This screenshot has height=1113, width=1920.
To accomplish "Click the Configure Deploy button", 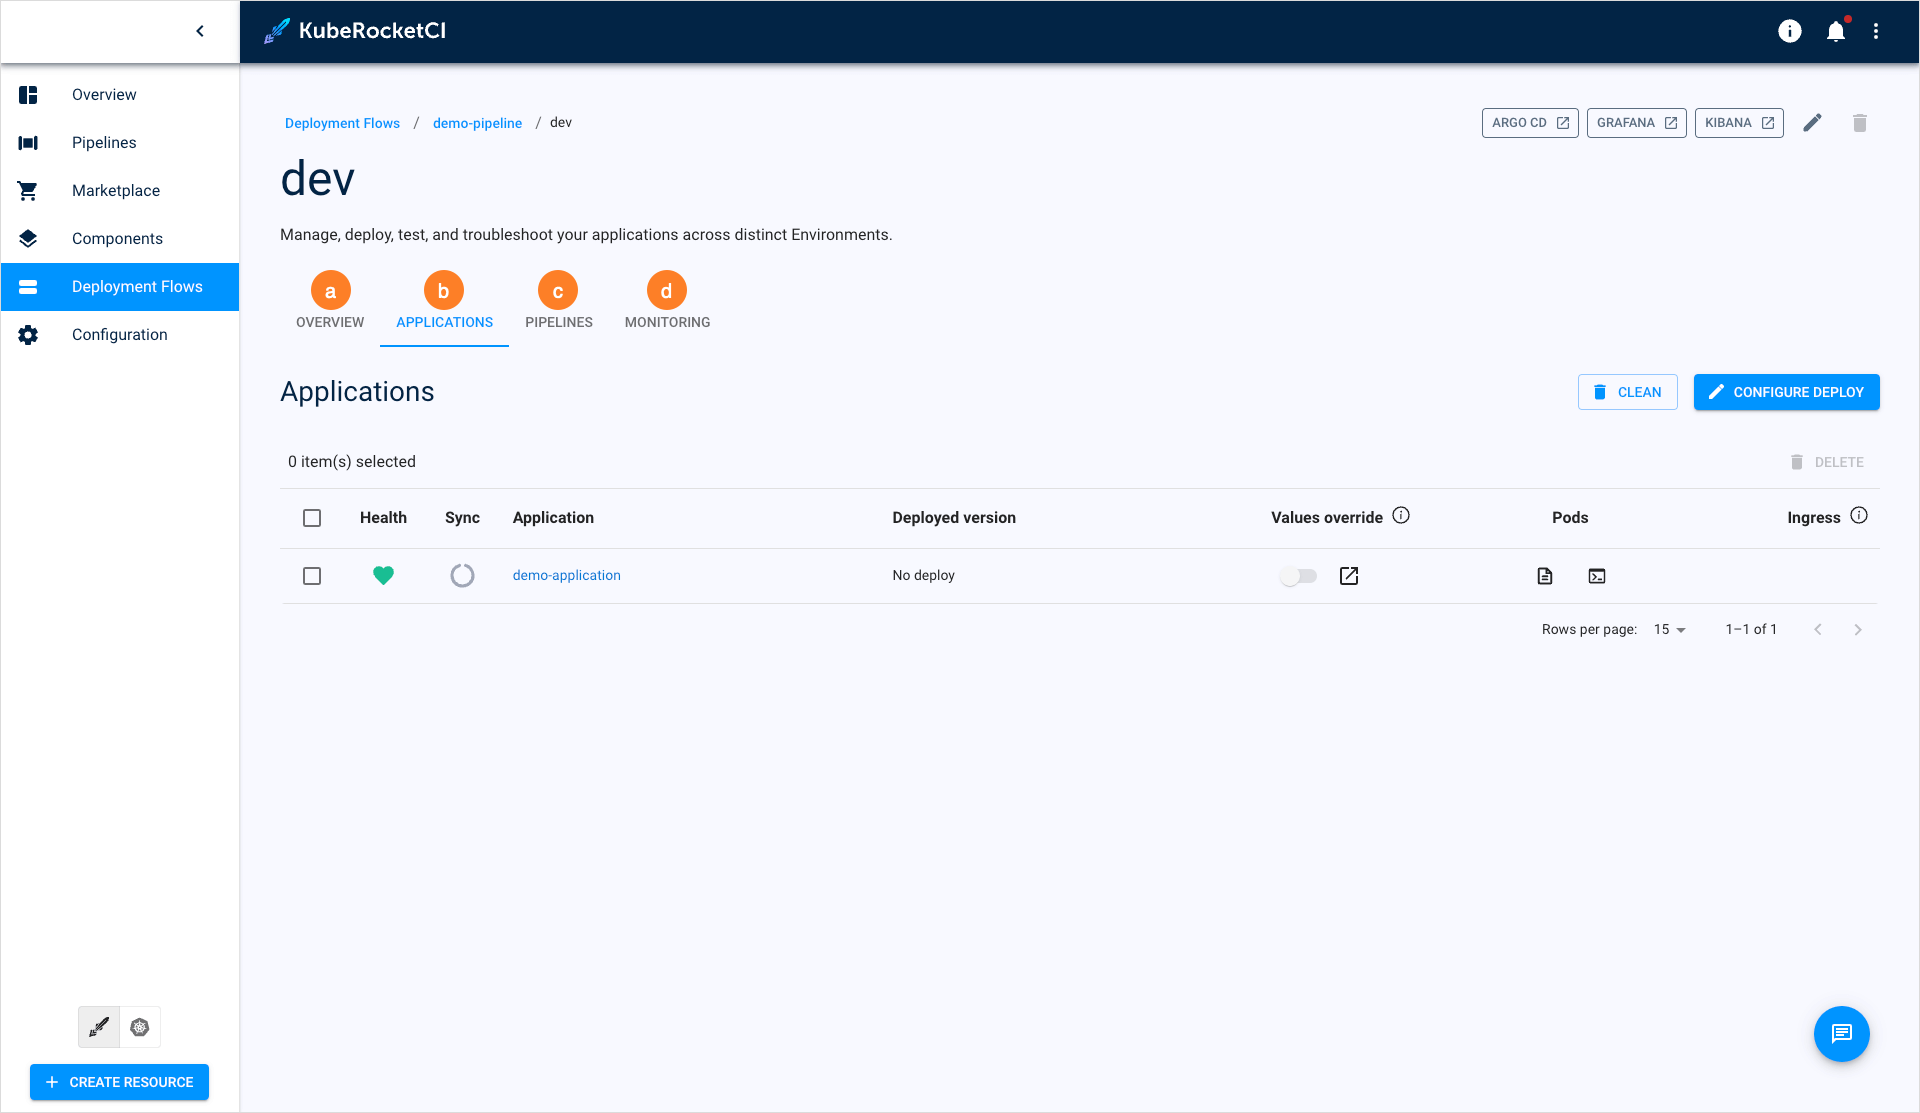I will click(1787, 391).
